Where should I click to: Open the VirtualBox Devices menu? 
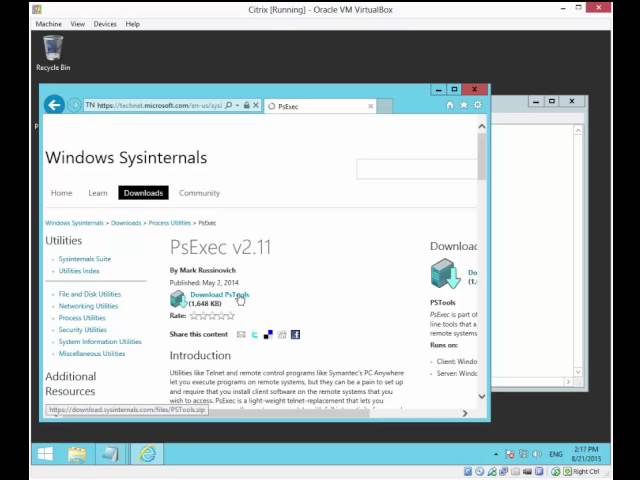click(x=105, y=24)
